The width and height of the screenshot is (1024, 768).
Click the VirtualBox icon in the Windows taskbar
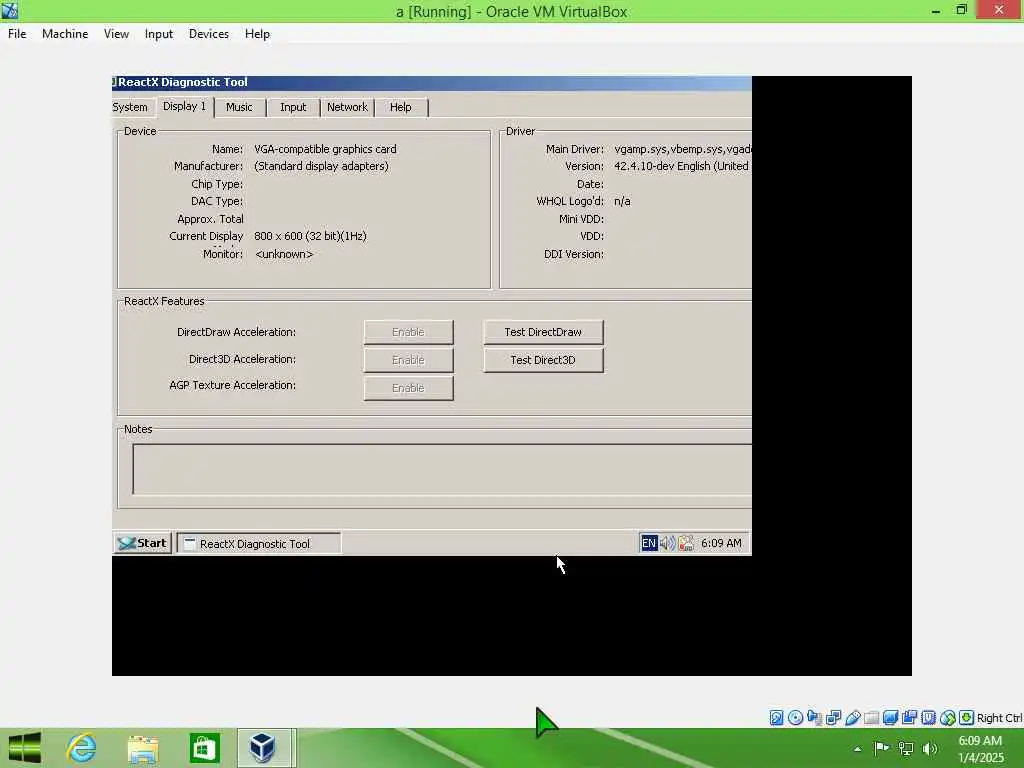263,748
